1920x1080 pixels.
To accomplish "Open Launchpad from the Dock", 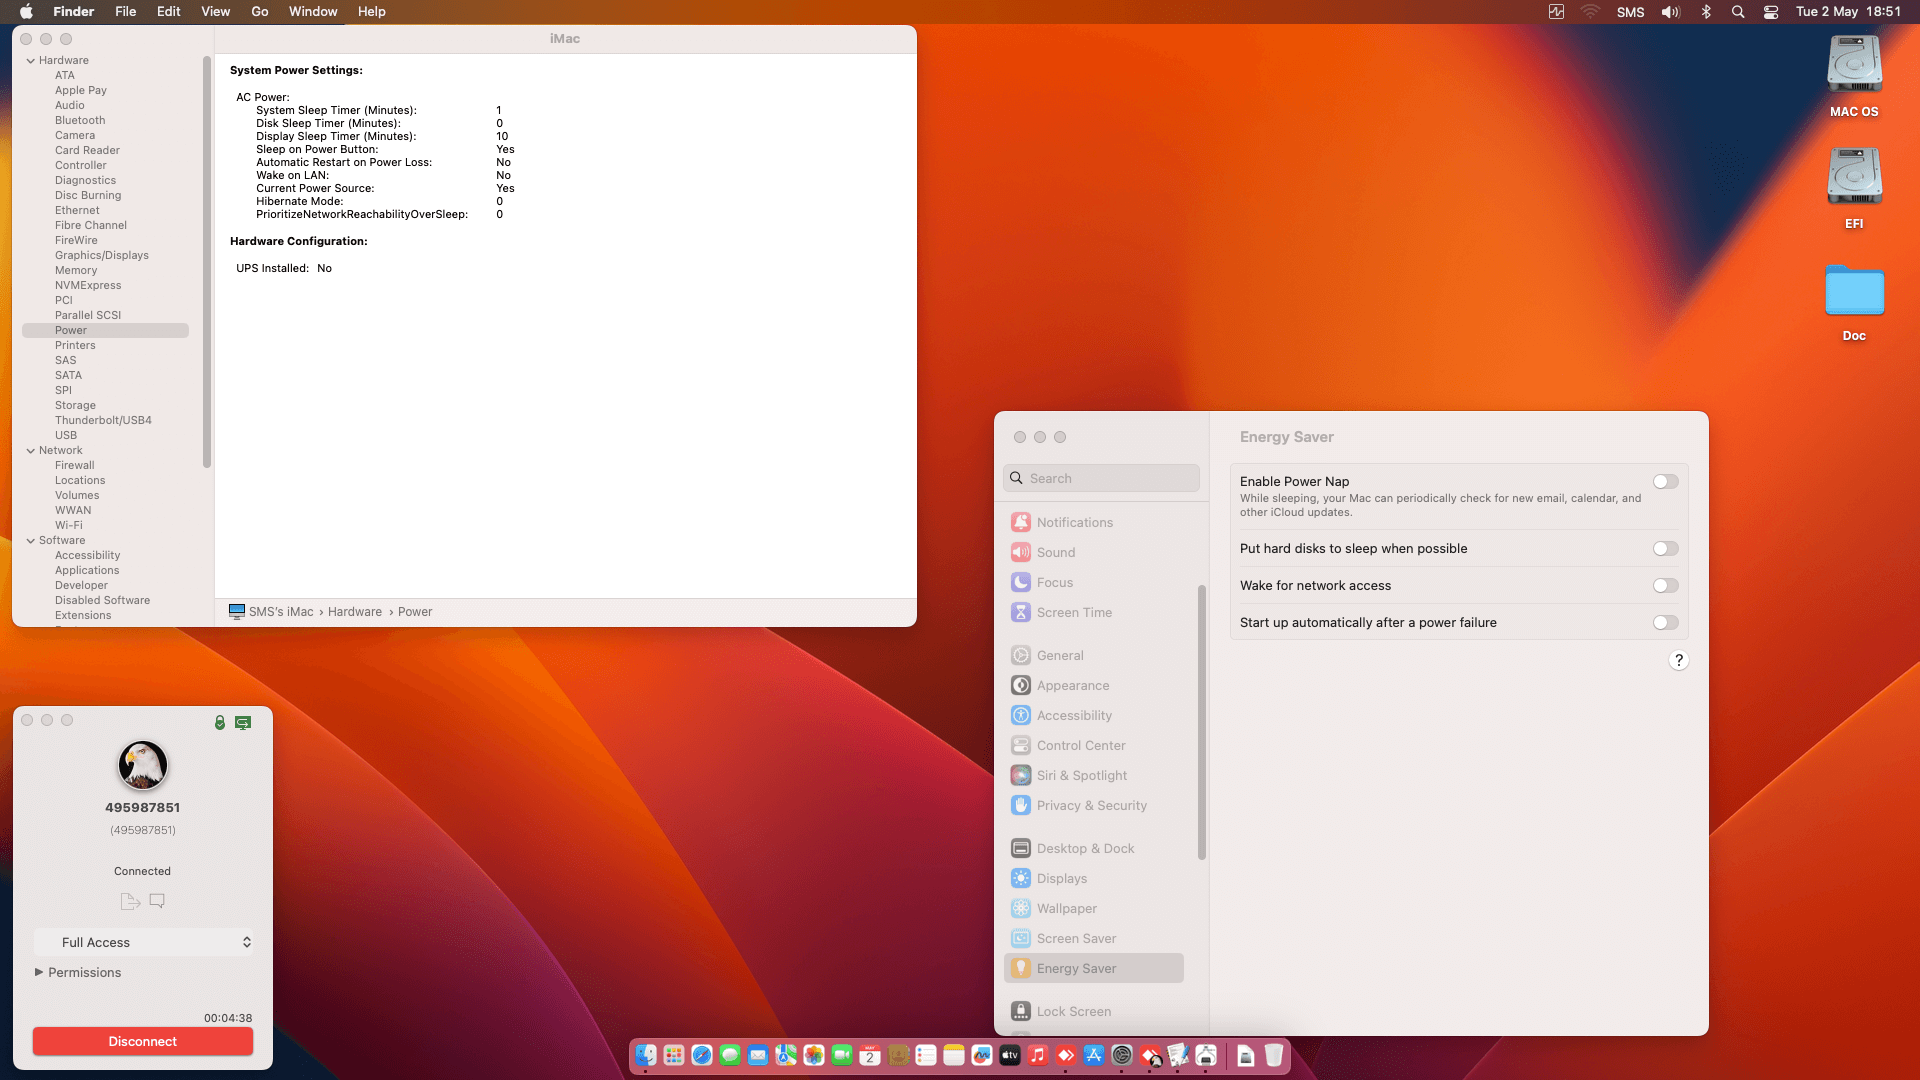I will pos(674,1055).
